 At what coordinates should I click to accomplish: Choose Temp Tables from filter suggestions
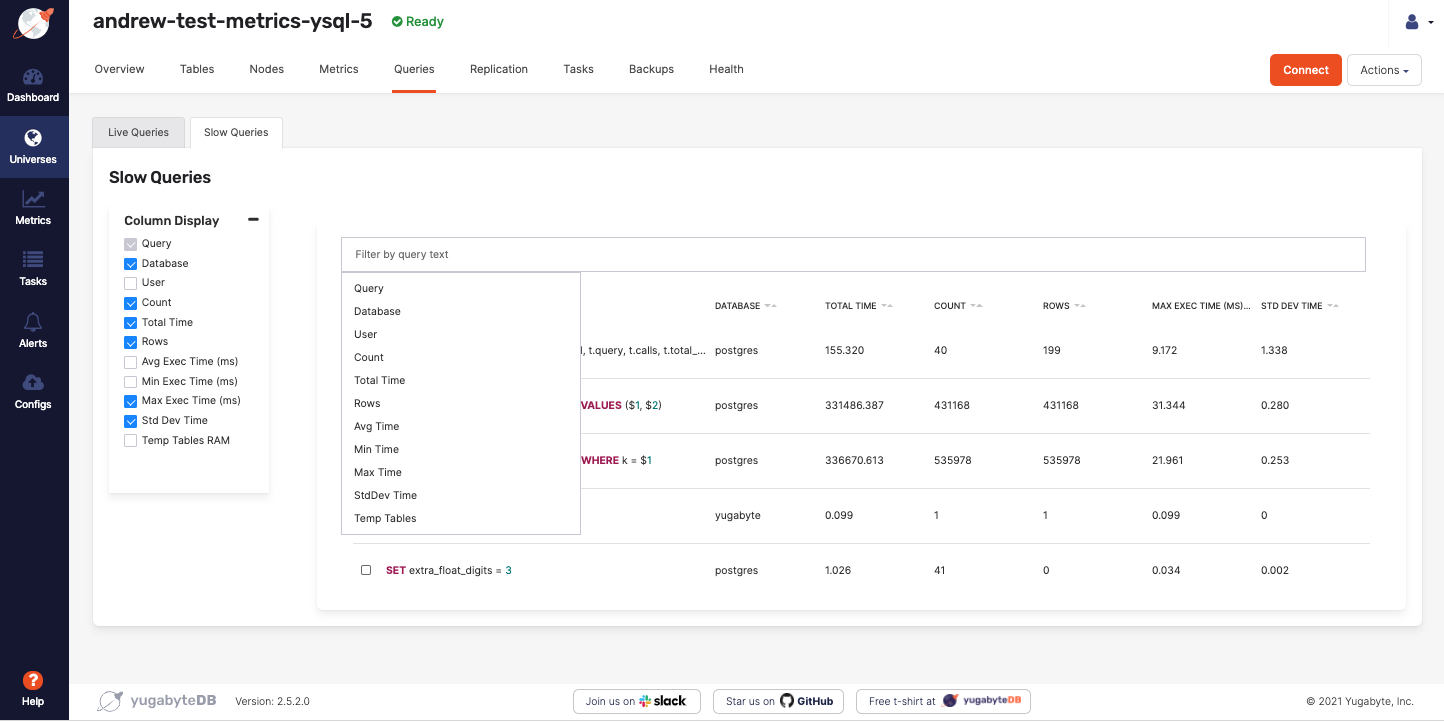coord(461,518)
